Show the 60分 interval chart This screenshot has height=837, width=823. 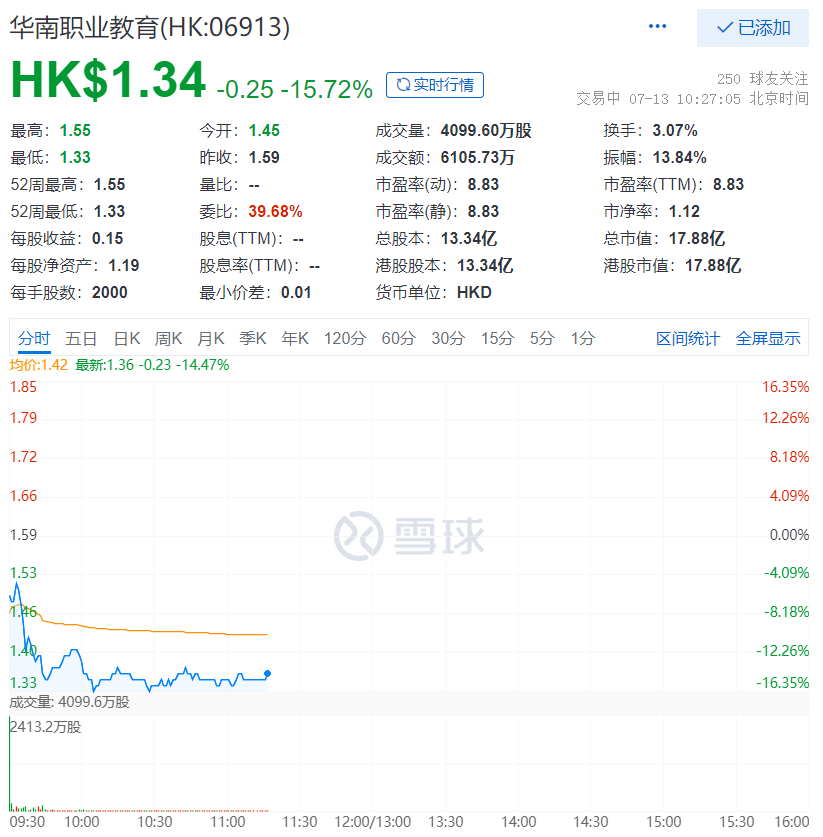398,338
